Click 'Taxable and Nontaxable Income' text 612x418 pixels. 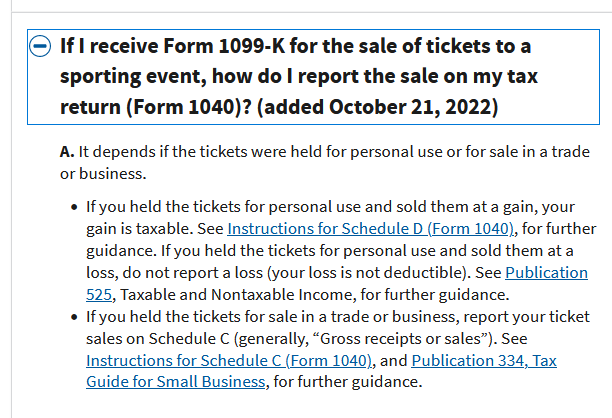tap(238, 295)
